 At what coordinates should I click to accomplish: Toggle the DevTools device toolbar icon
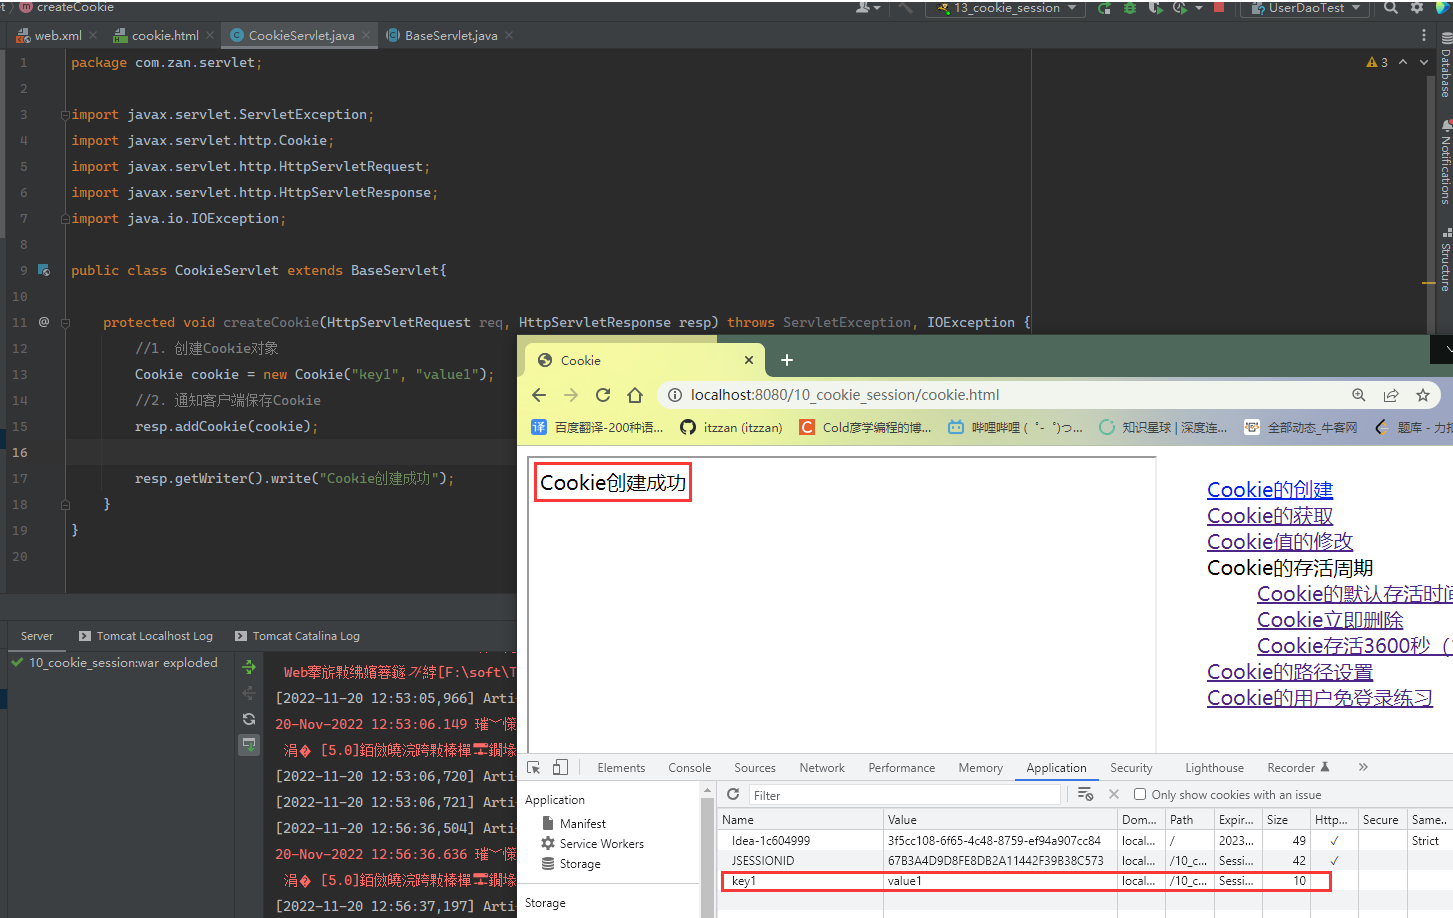(x=560, y=768)
